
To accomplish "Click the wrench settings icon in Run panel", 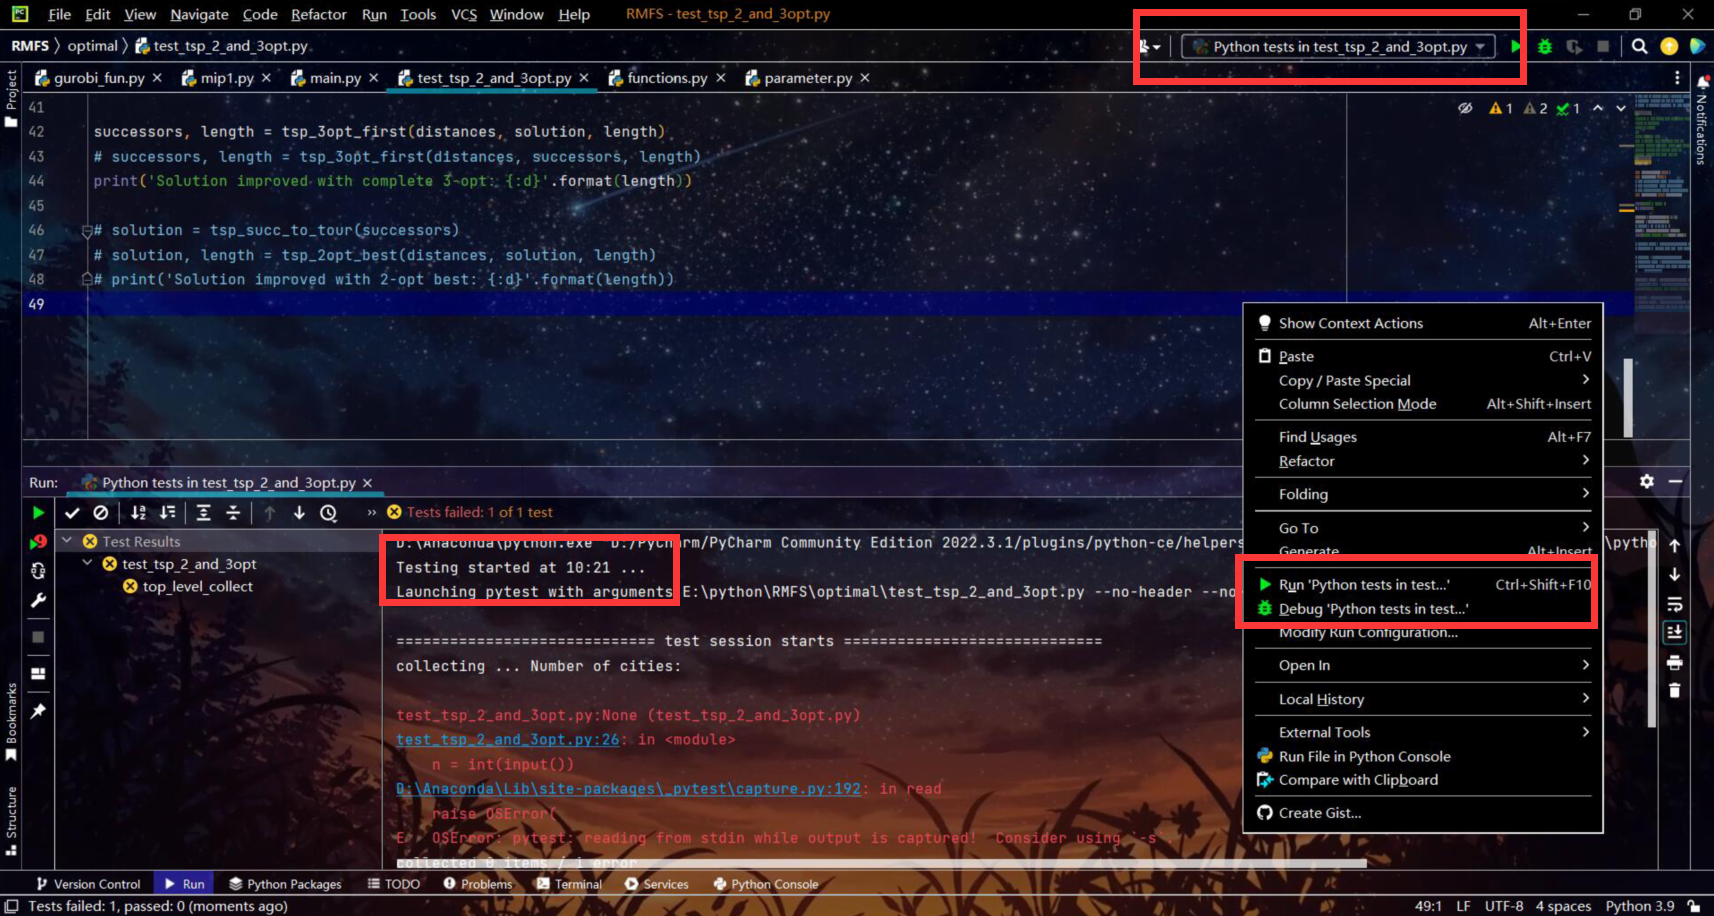I will click(x=38, y=601).
